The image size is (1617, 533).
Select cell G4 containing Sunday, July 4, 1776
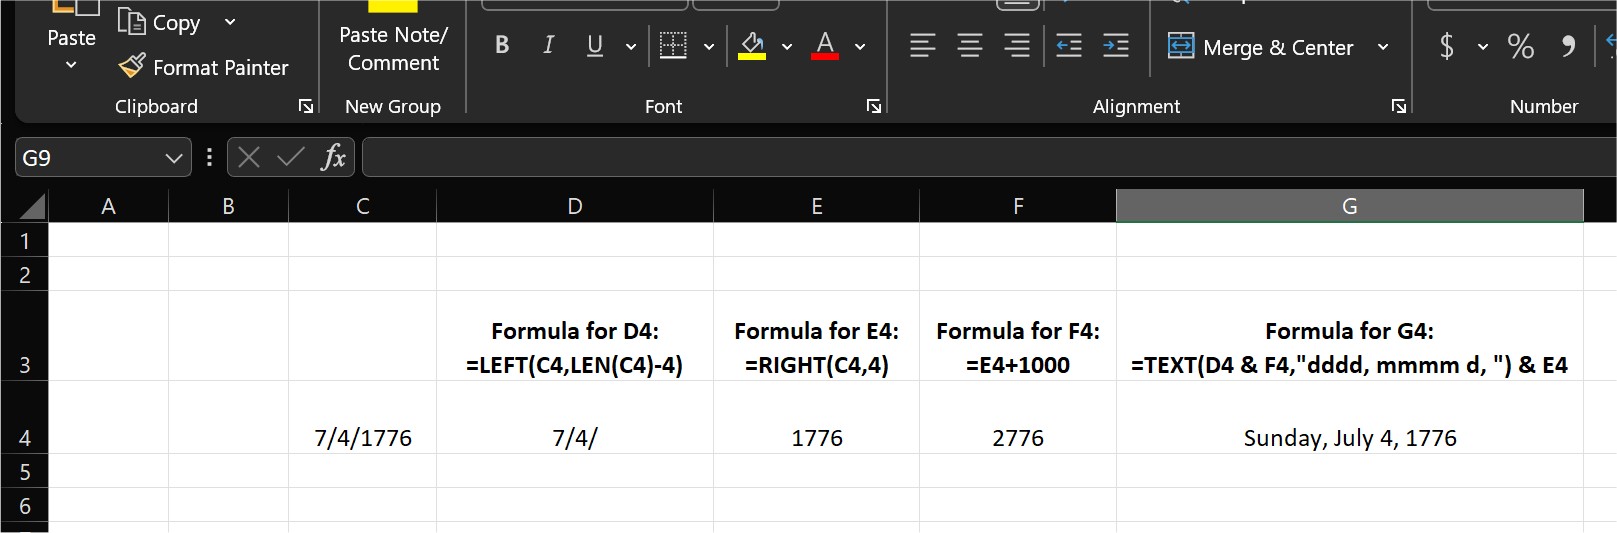point(1349,437)
